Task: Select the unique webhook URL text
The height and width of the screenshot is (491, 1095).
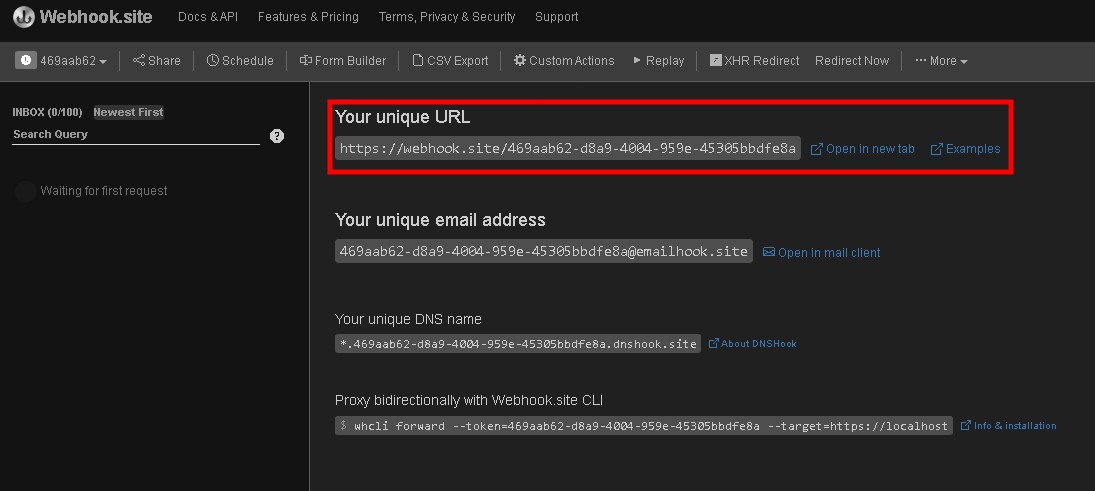Action: coord(567,149)
